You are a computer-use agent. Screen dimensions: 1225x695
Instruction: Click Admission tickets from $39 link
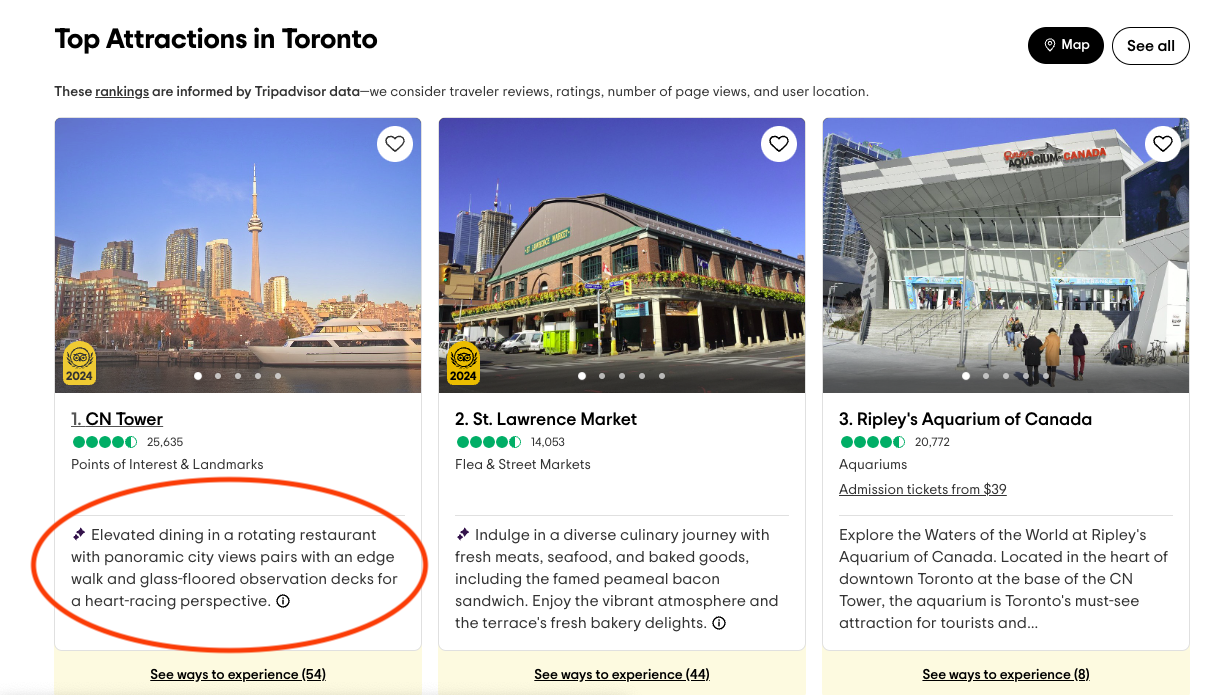(922, 489)
